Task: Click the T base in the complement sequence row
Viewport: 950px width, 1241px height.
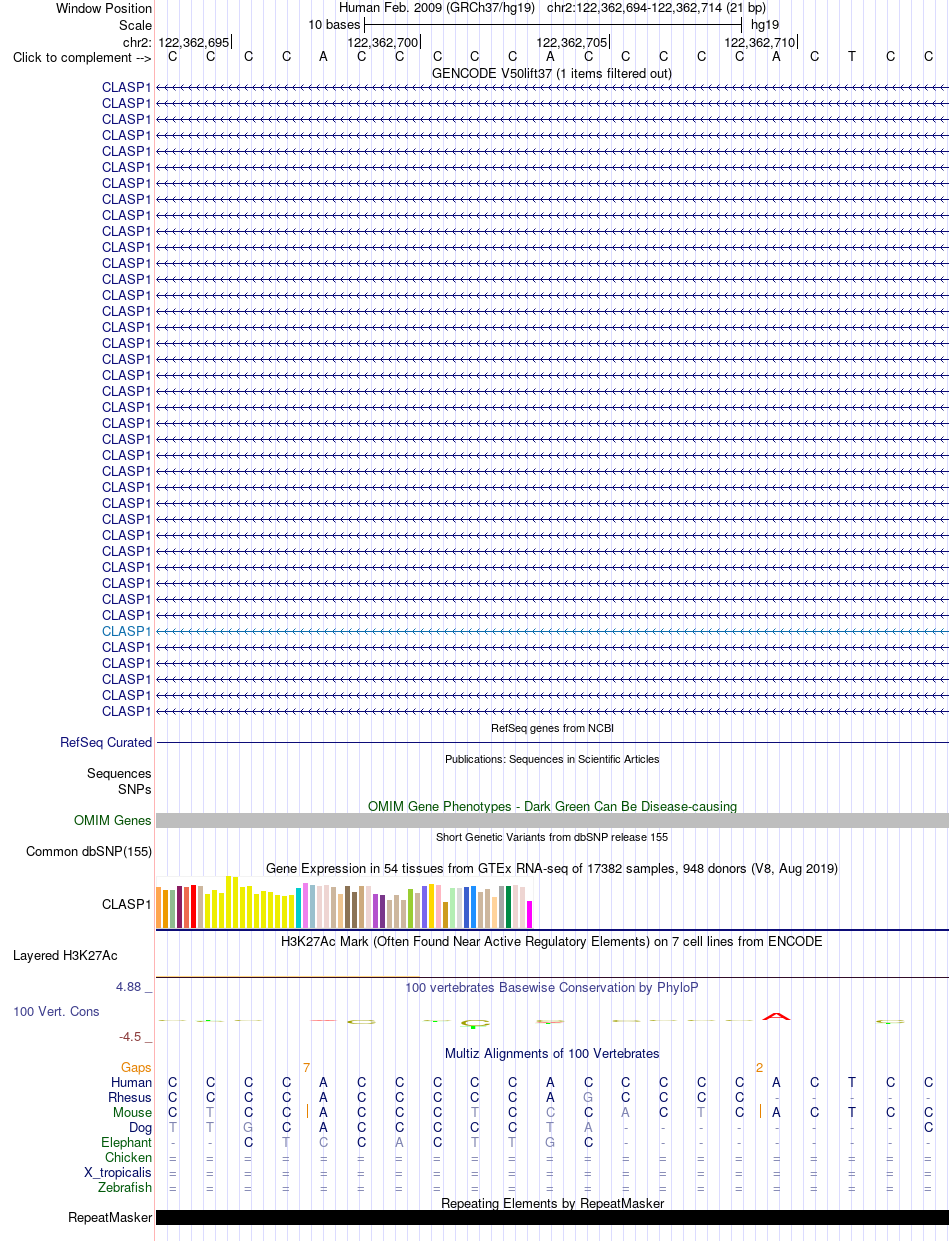Action: [852, 57]
